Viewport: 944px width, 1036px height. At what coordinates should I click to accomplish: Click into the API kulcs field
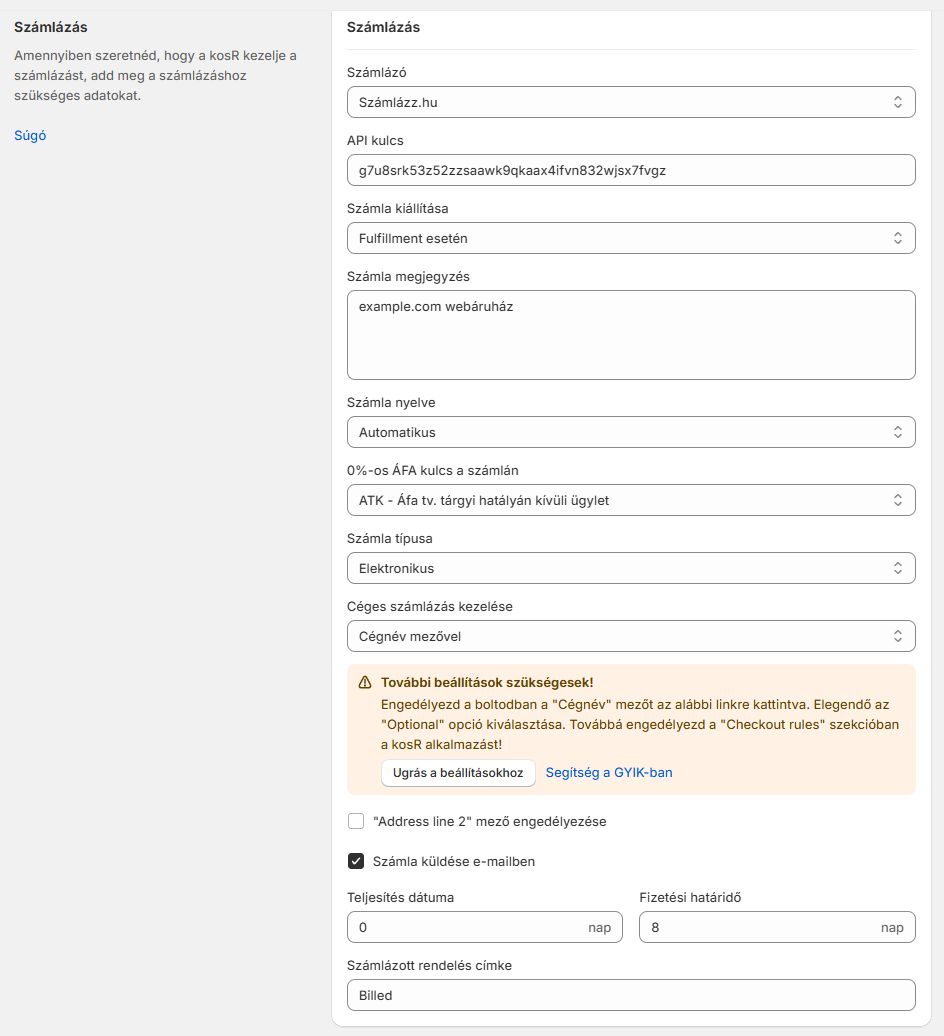point(630,170)
